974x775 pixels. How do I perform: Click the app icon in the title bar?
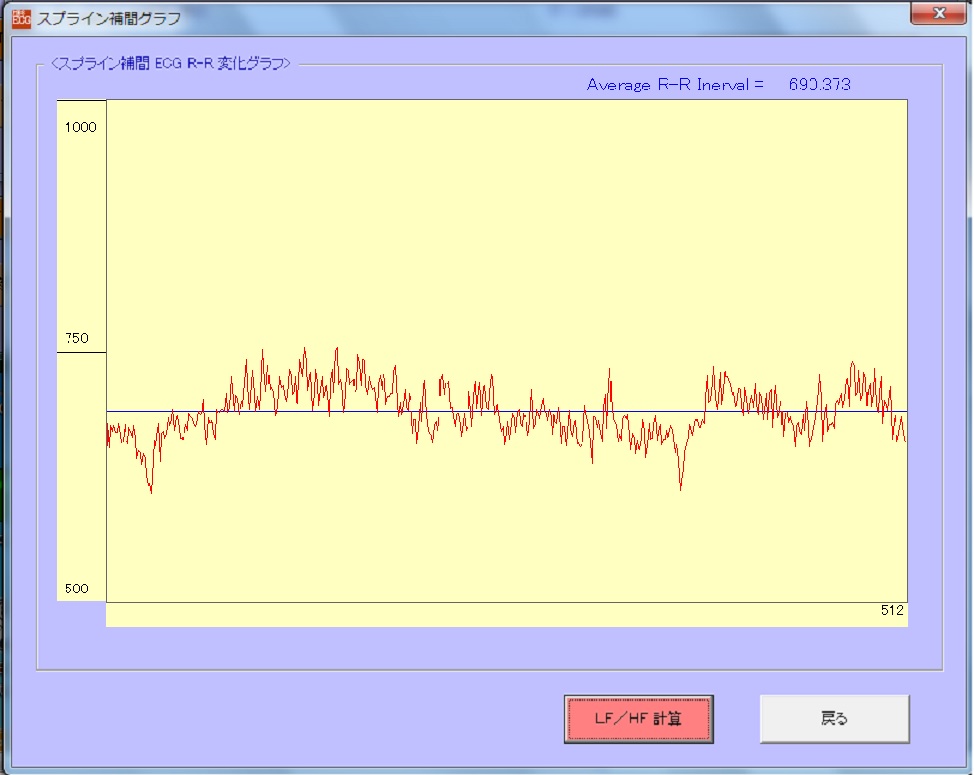pyautogui.click(x=20, y=17)
